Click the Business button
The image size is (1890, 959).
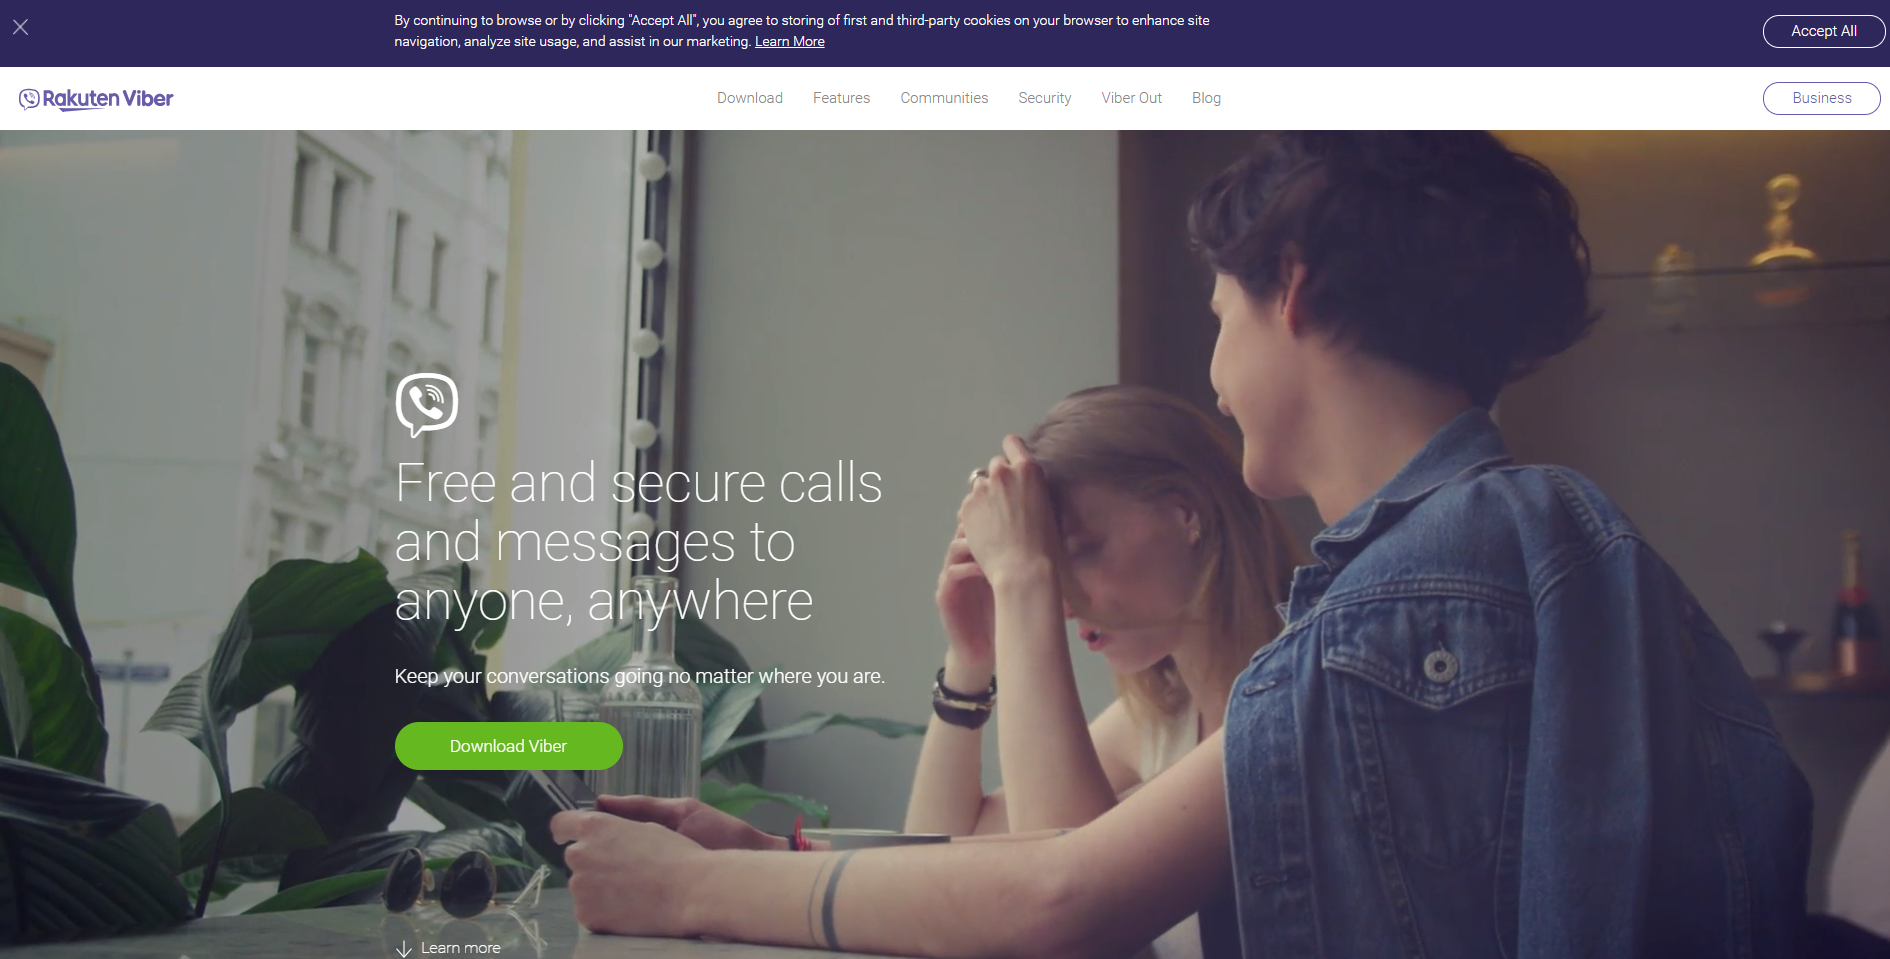(1821, 98)
